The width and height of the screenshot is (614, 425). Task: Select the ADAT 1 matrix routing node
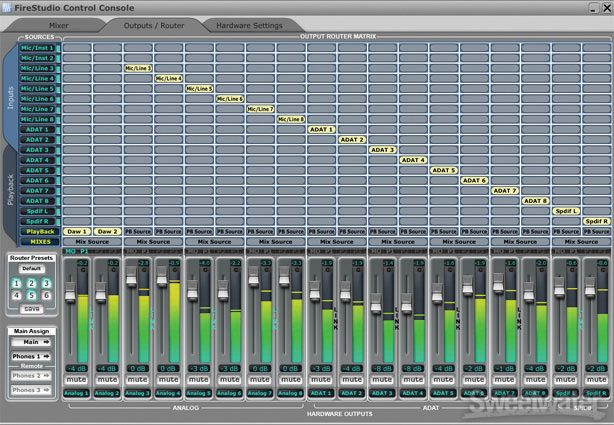[321, 129]
